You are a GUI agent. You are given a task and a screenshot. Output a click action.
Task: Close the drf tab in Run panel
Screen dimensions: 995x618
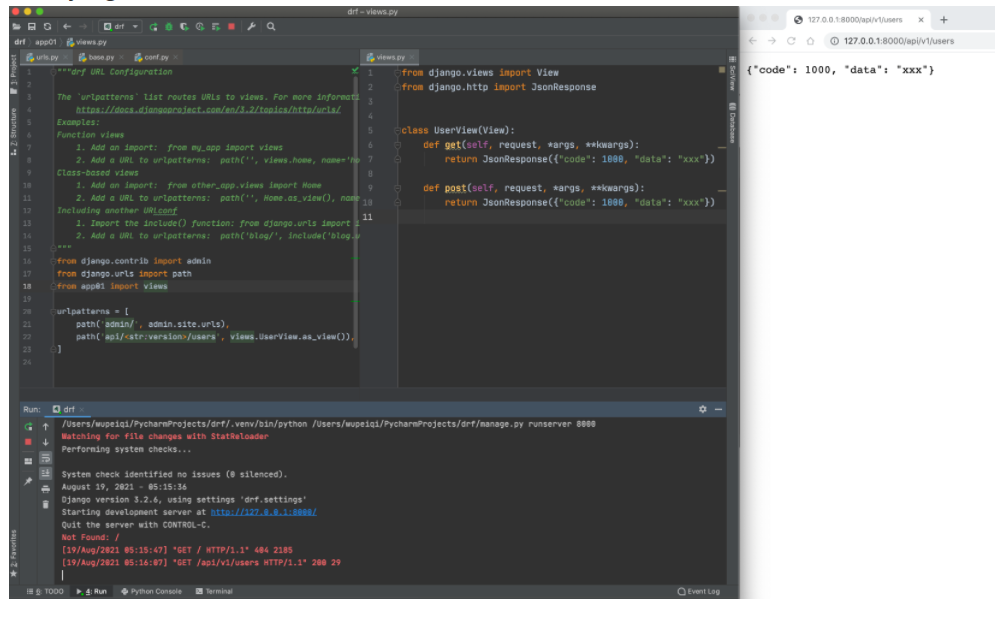pos(82,410)
